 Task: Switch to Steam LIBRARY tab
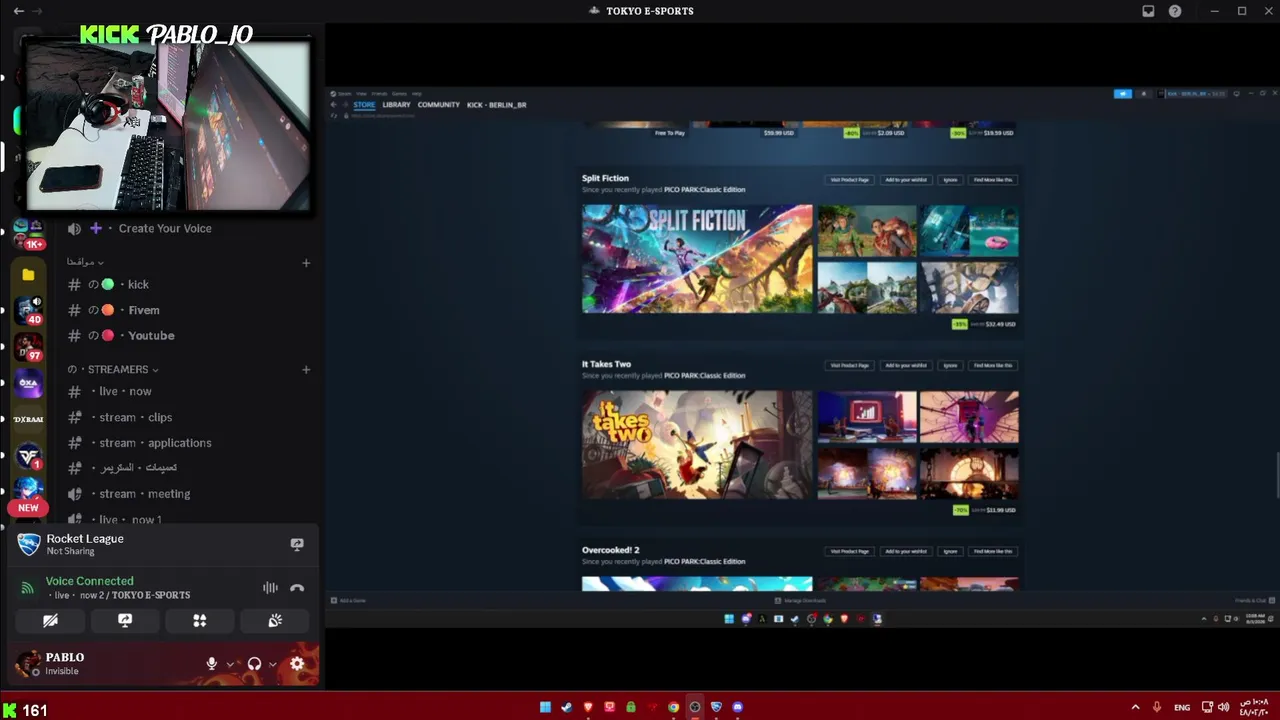[x=396, y=105]
